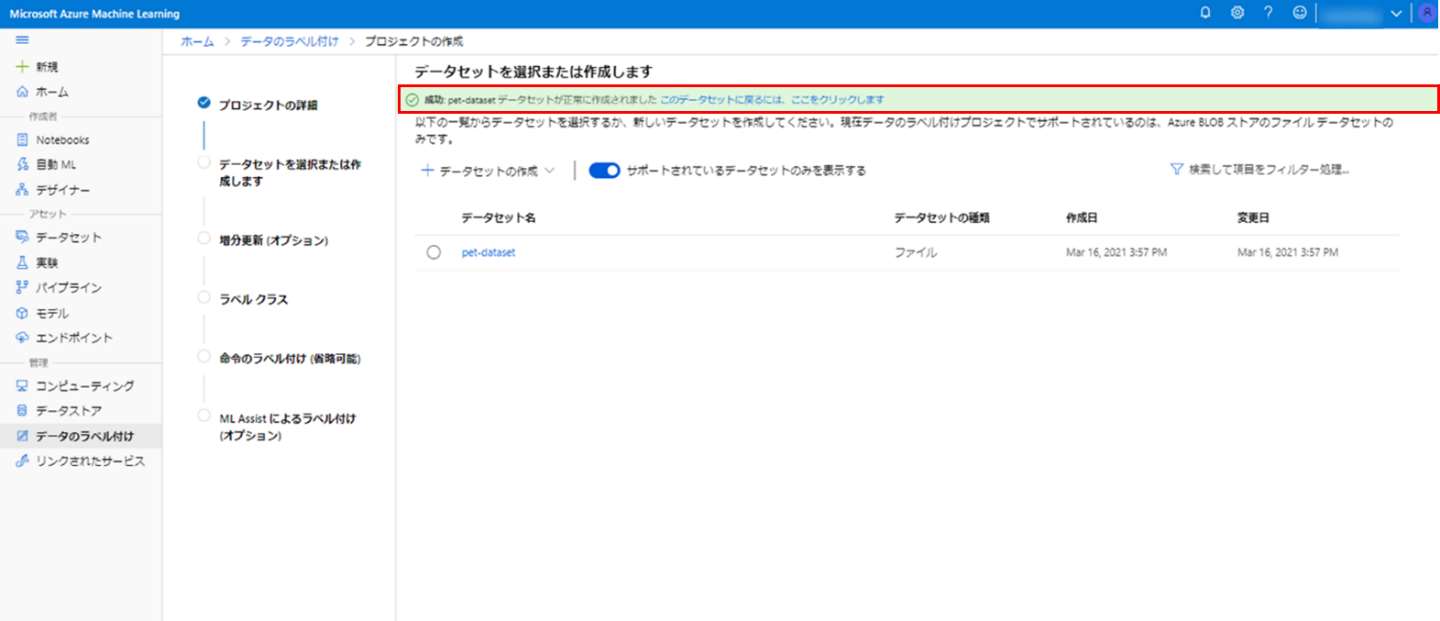Open the help question mark
Viewport: 1440px width, 621px height.
[x=1268, y=13]
